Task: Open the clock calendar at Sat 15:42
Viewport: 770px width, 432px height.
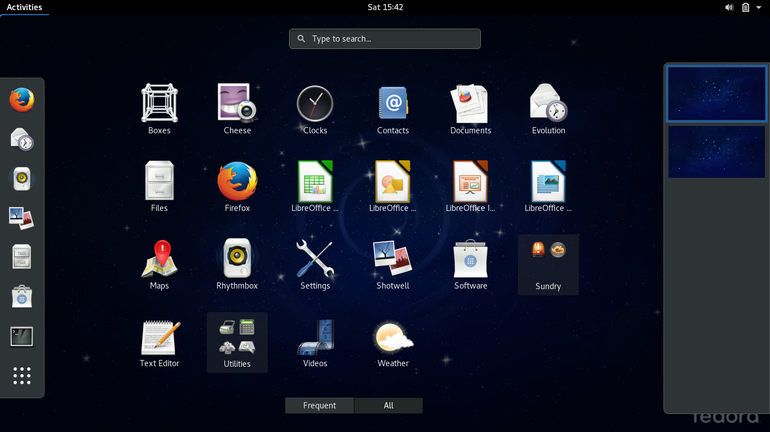Action: (385, 7)
